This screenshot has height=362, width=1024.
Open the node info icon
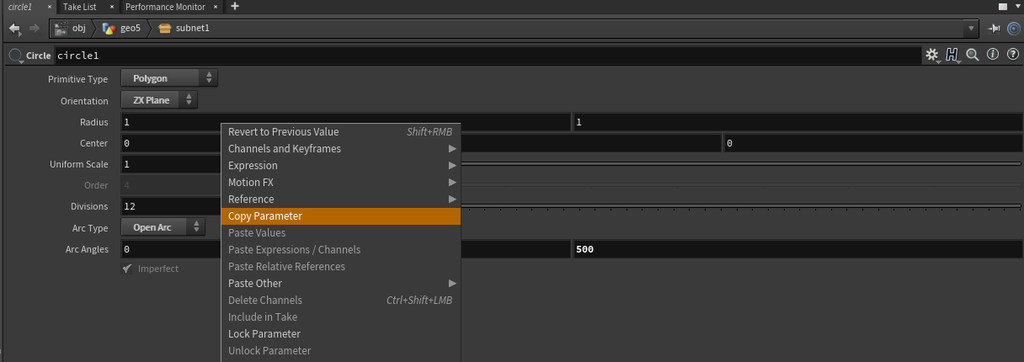[993, 56]
